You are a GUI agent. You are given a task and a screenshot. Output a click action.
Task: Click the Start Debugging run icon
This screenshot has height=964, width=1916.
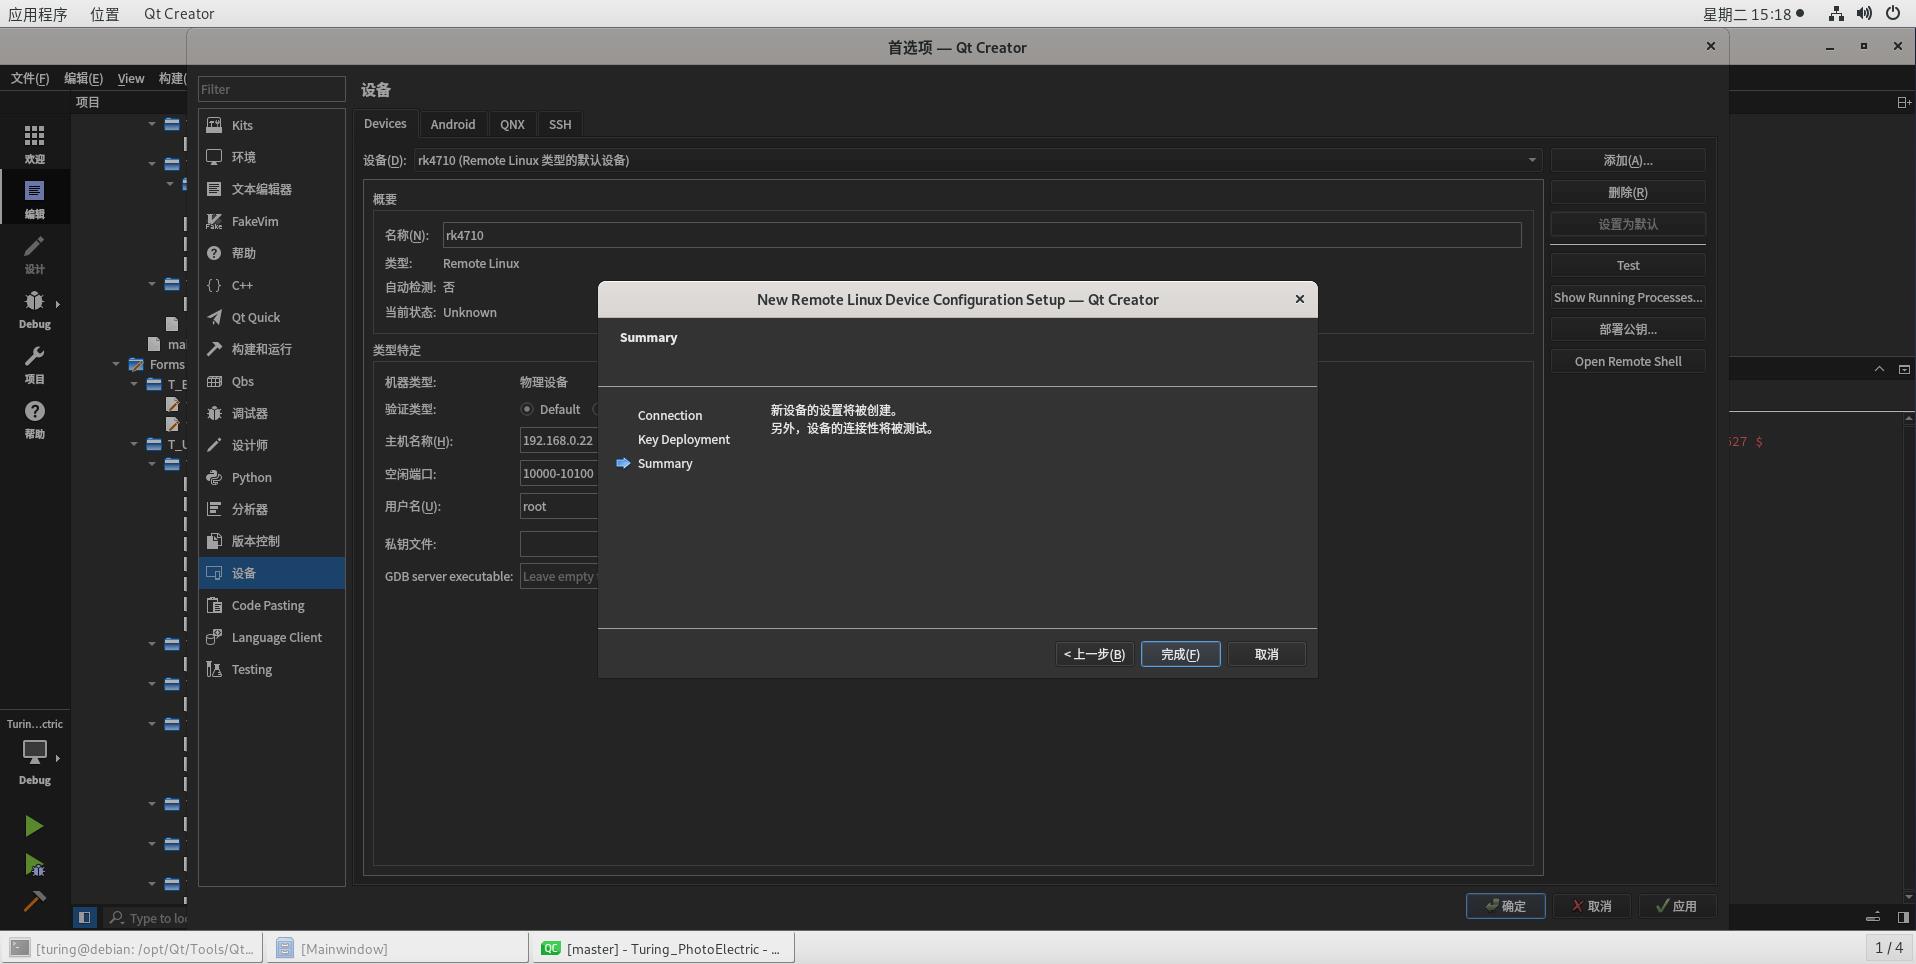click(x=34, y=865)
